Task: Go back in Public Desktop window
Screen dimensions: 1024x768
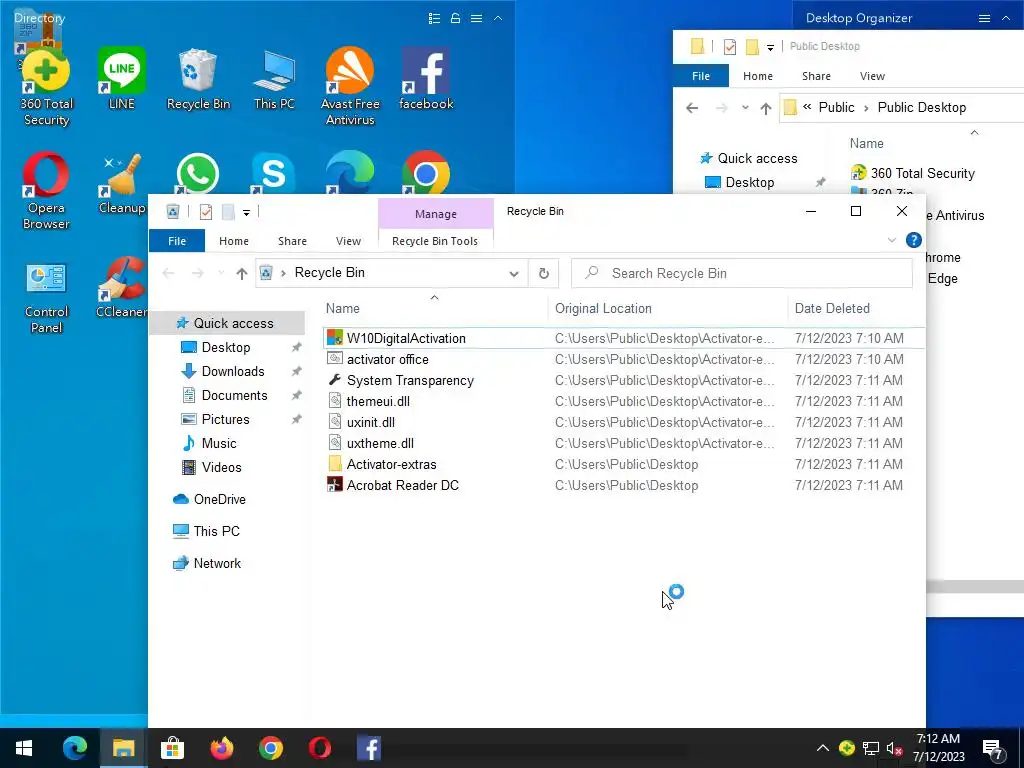Action: click(x=692, y=108)
